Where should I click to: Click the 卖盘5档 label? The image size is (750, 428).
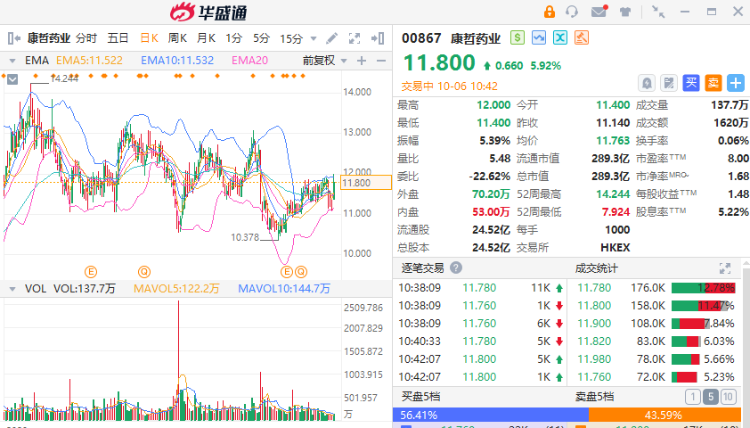[594, 396]
